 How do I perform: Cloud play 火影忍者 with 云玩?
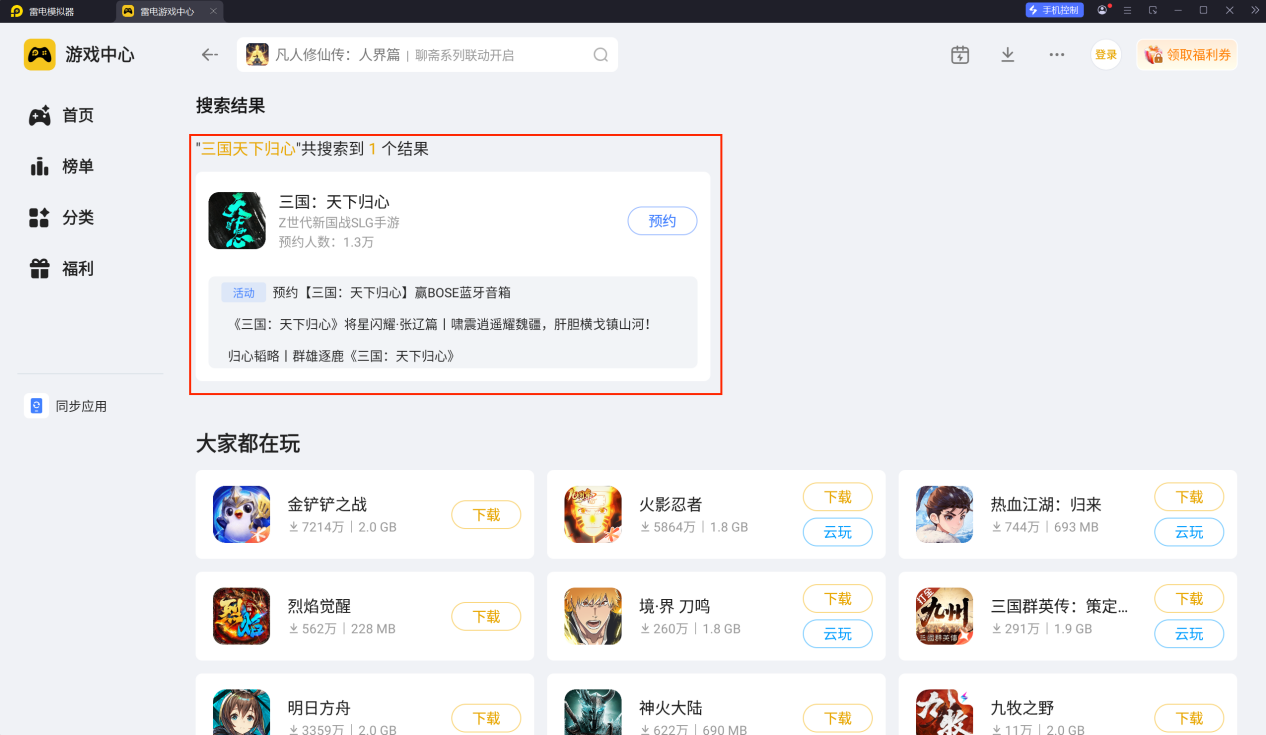click(x=838, y=532)
